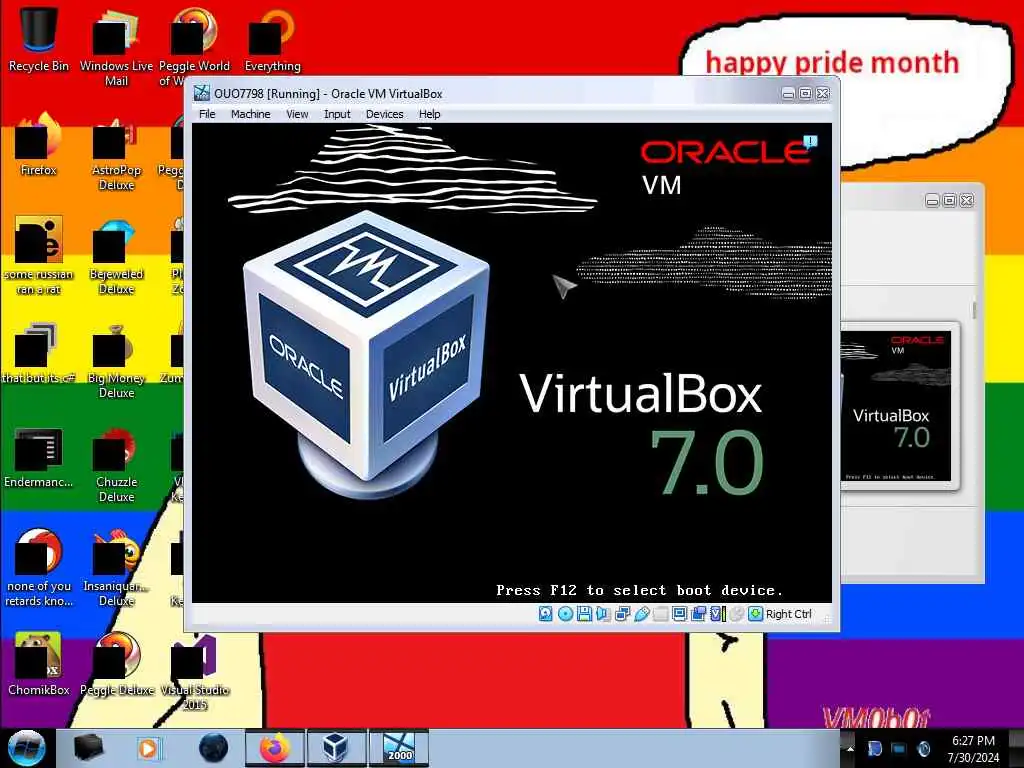Screen dimensions: 1024x768
Task: Click inside the running VM boot screen
Action: pyautogui.click(x=511, y=362)
